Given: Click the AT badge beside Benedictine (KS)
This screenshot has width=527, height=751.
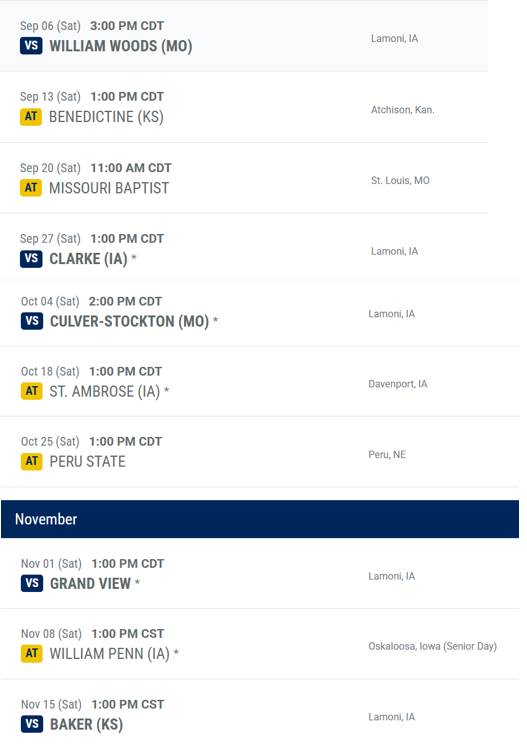Looking at the screenshot, I should tap(31, 117).
